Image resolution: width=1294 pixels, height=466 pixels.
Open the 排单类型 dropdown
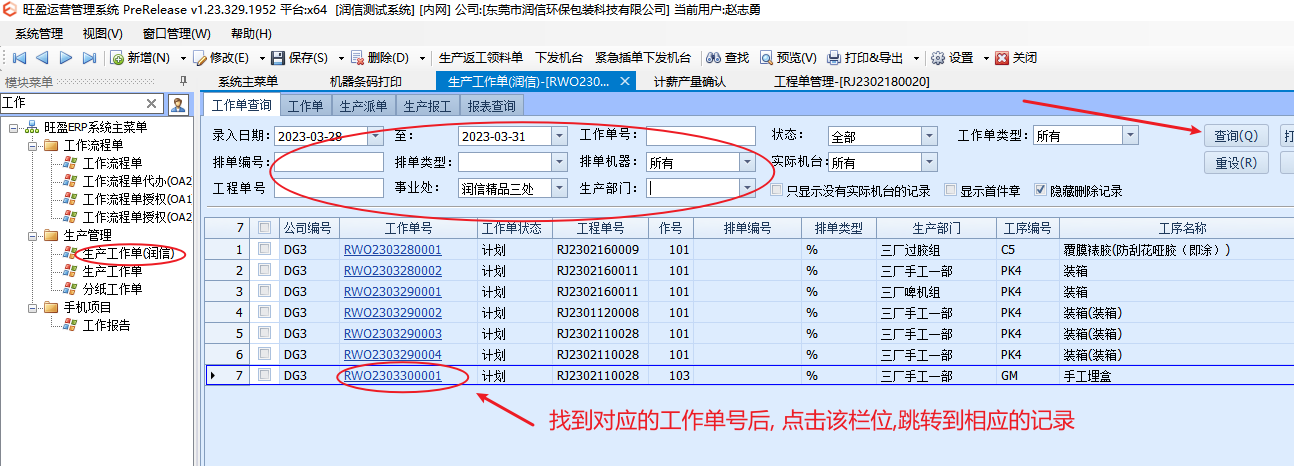click(560, 162)
